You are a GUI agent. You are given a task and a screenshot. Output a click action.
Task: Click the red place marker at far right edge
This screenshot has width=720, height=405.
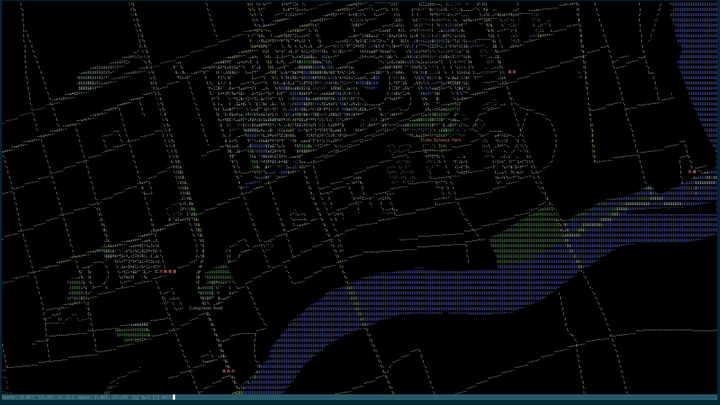point(692,173)
